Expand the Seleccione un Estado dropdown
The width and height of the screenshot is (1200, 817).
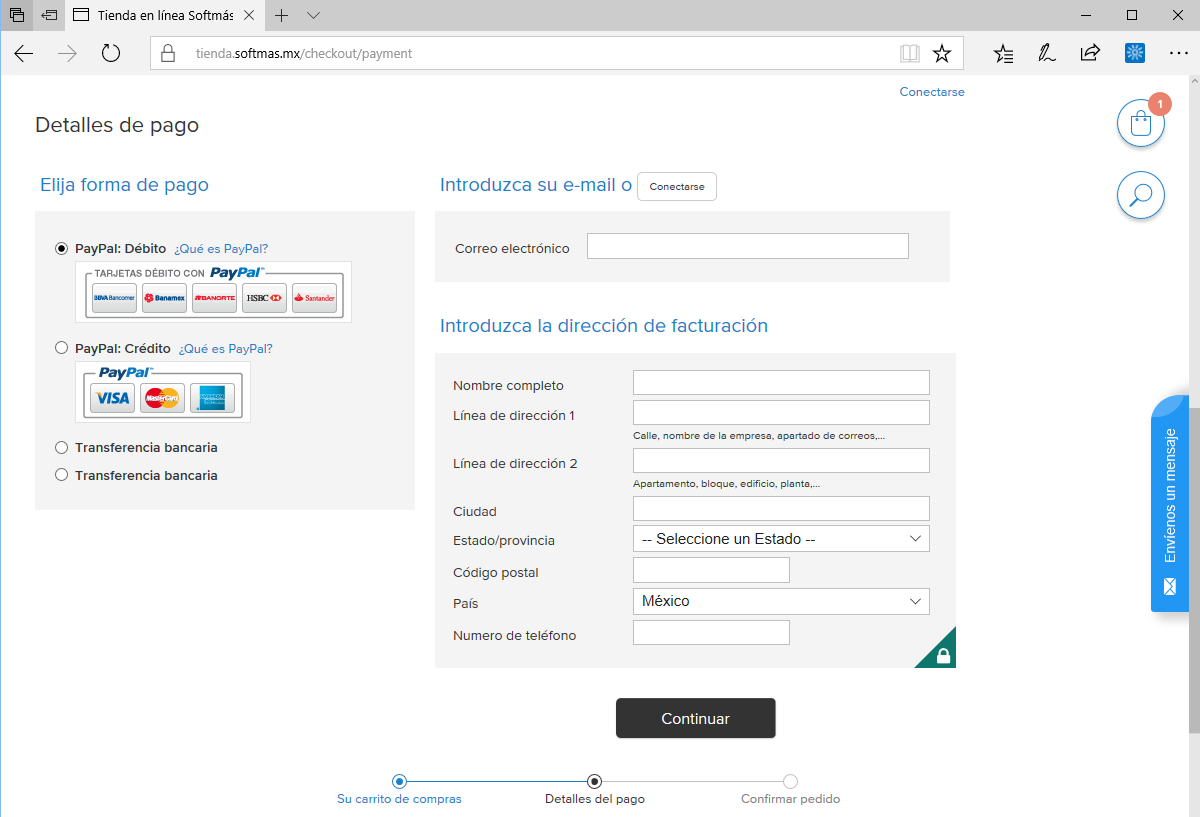point(781,539)
